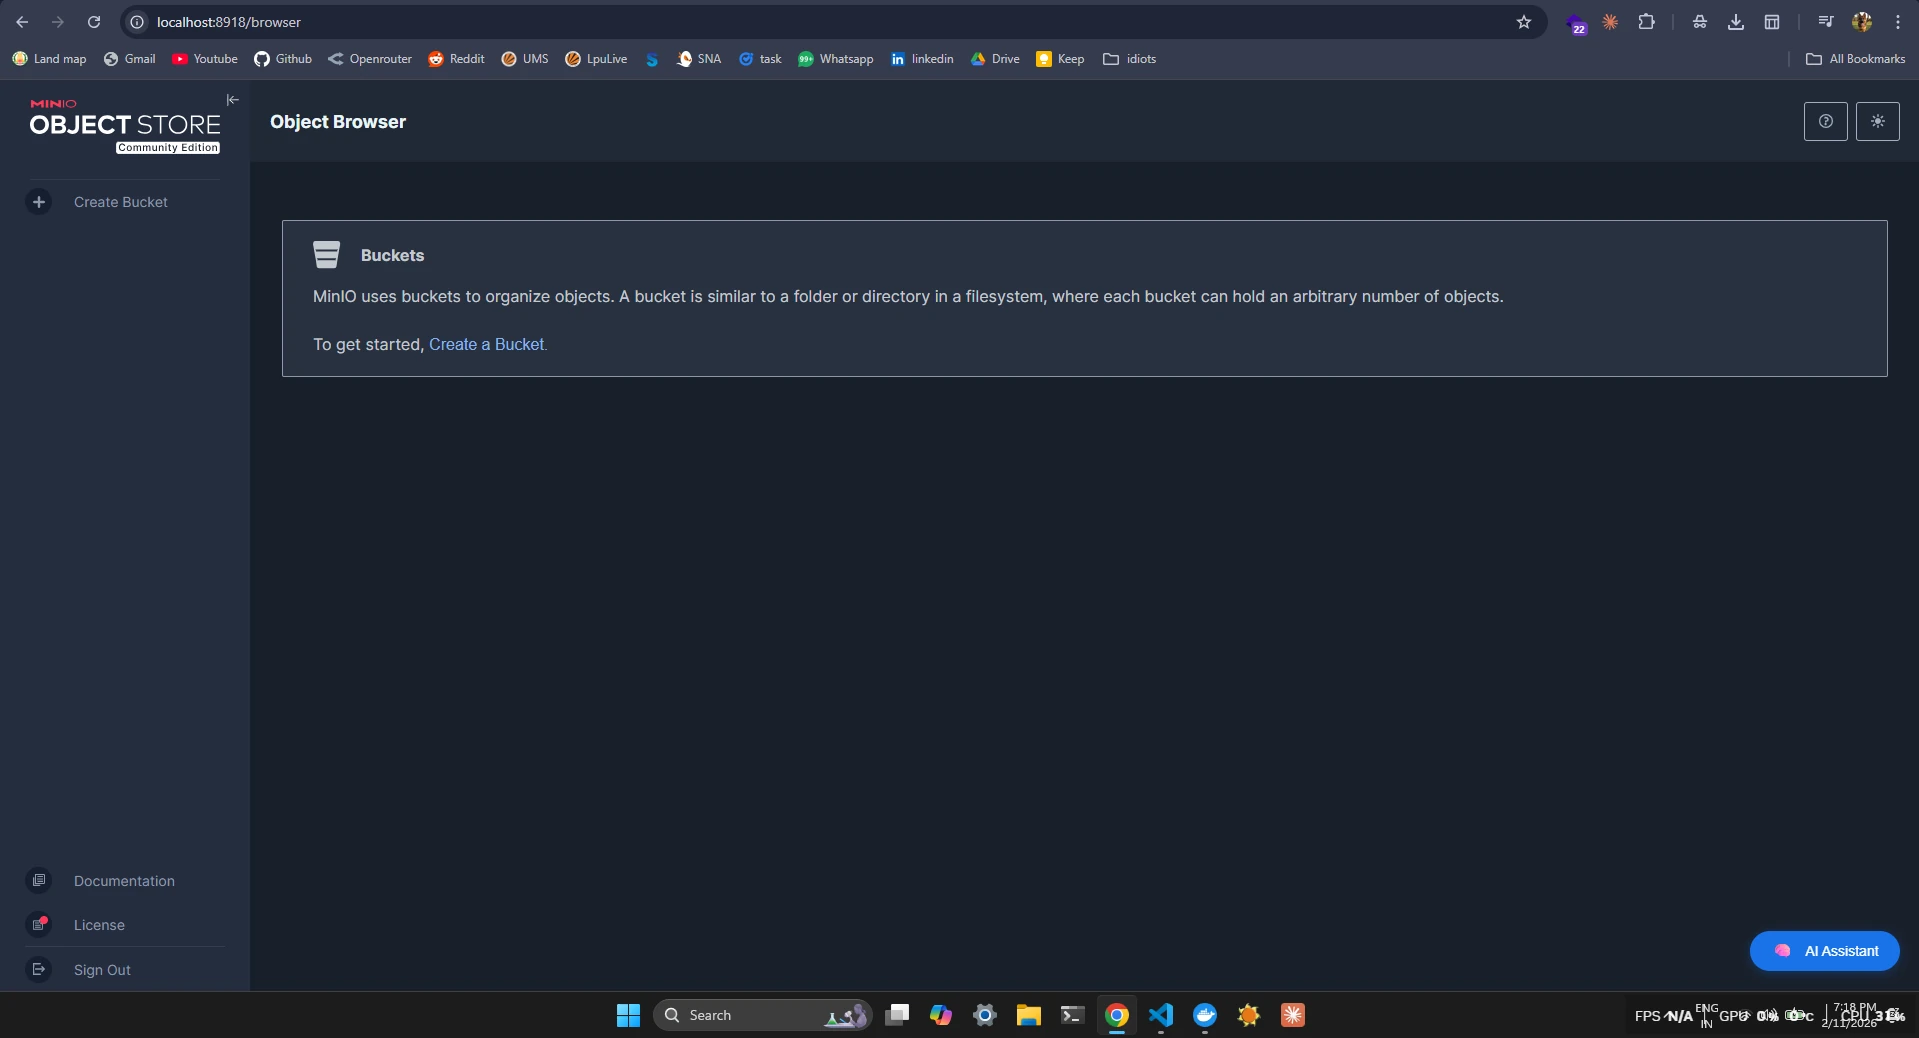Open the help icon in header
1919x1038 pixels.
(x=1825, y=121)
